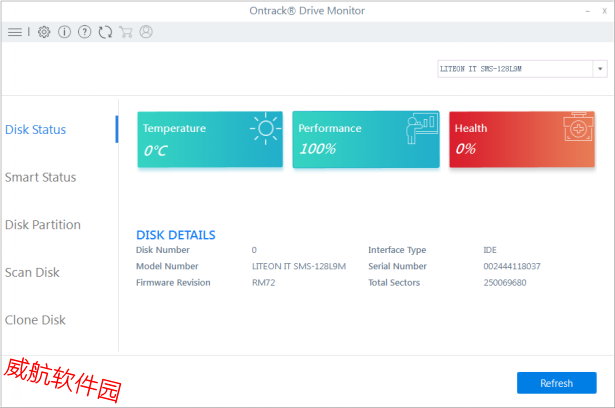Image resolution: width=615 pixels, height=408 pixels.
Task: Go to Disk Partition section
Action: click(43, 225)
